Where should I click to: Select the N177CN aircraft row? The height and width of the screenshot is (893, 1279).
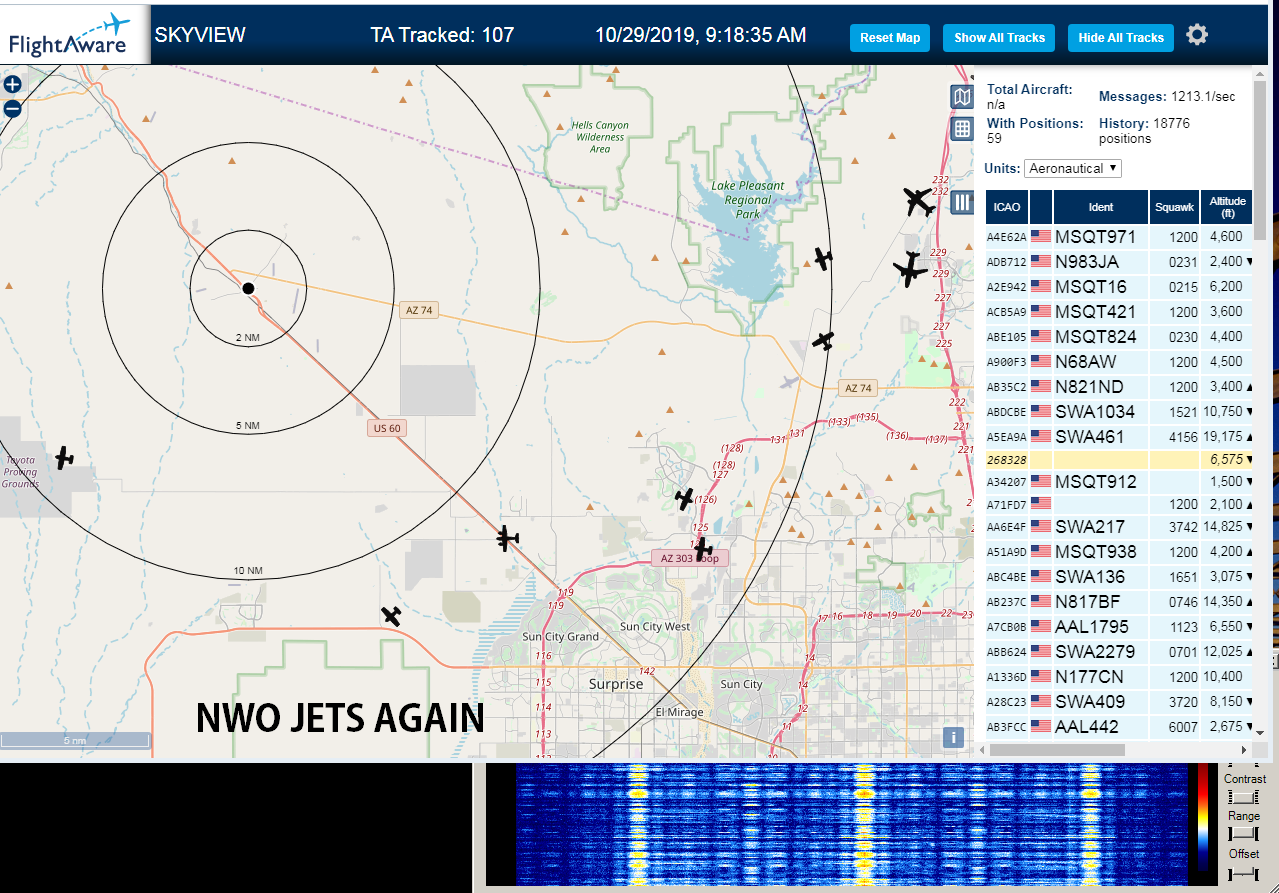(1120, 677)
